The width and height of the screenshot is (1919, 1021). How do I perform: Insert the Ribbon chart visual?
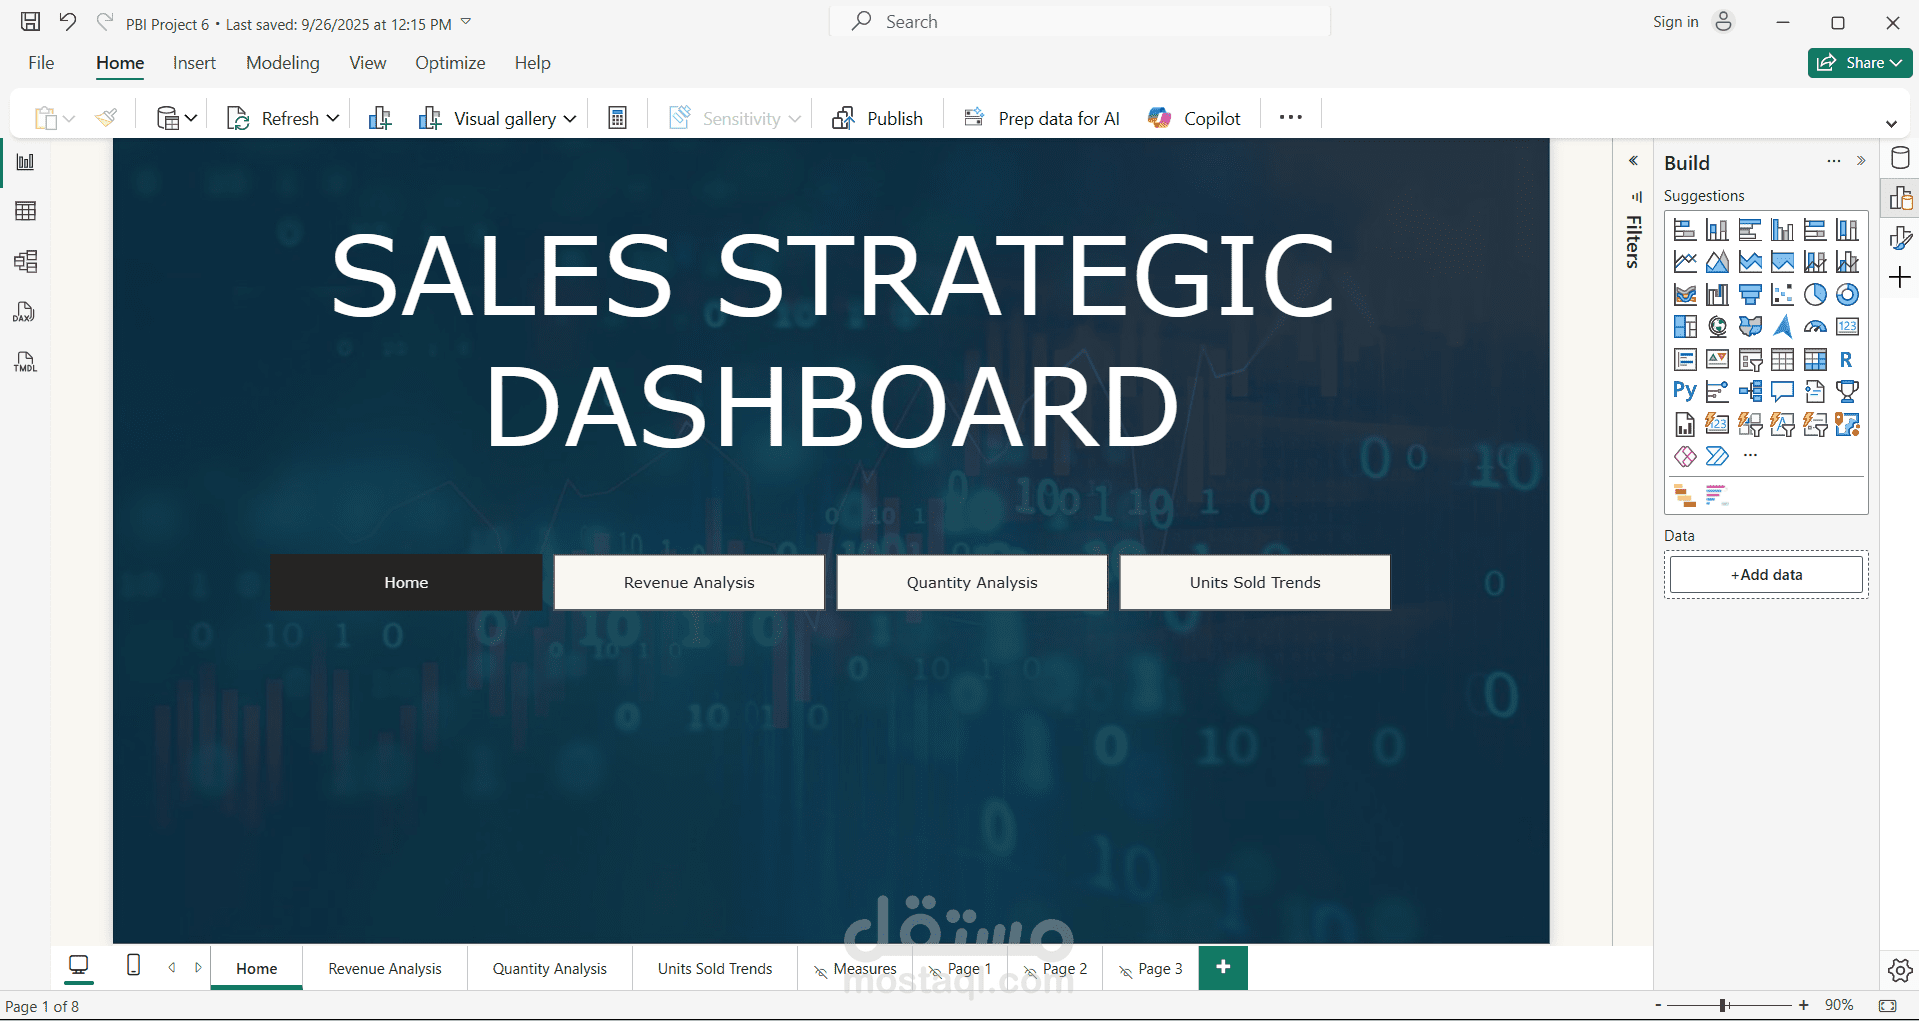1685,295
